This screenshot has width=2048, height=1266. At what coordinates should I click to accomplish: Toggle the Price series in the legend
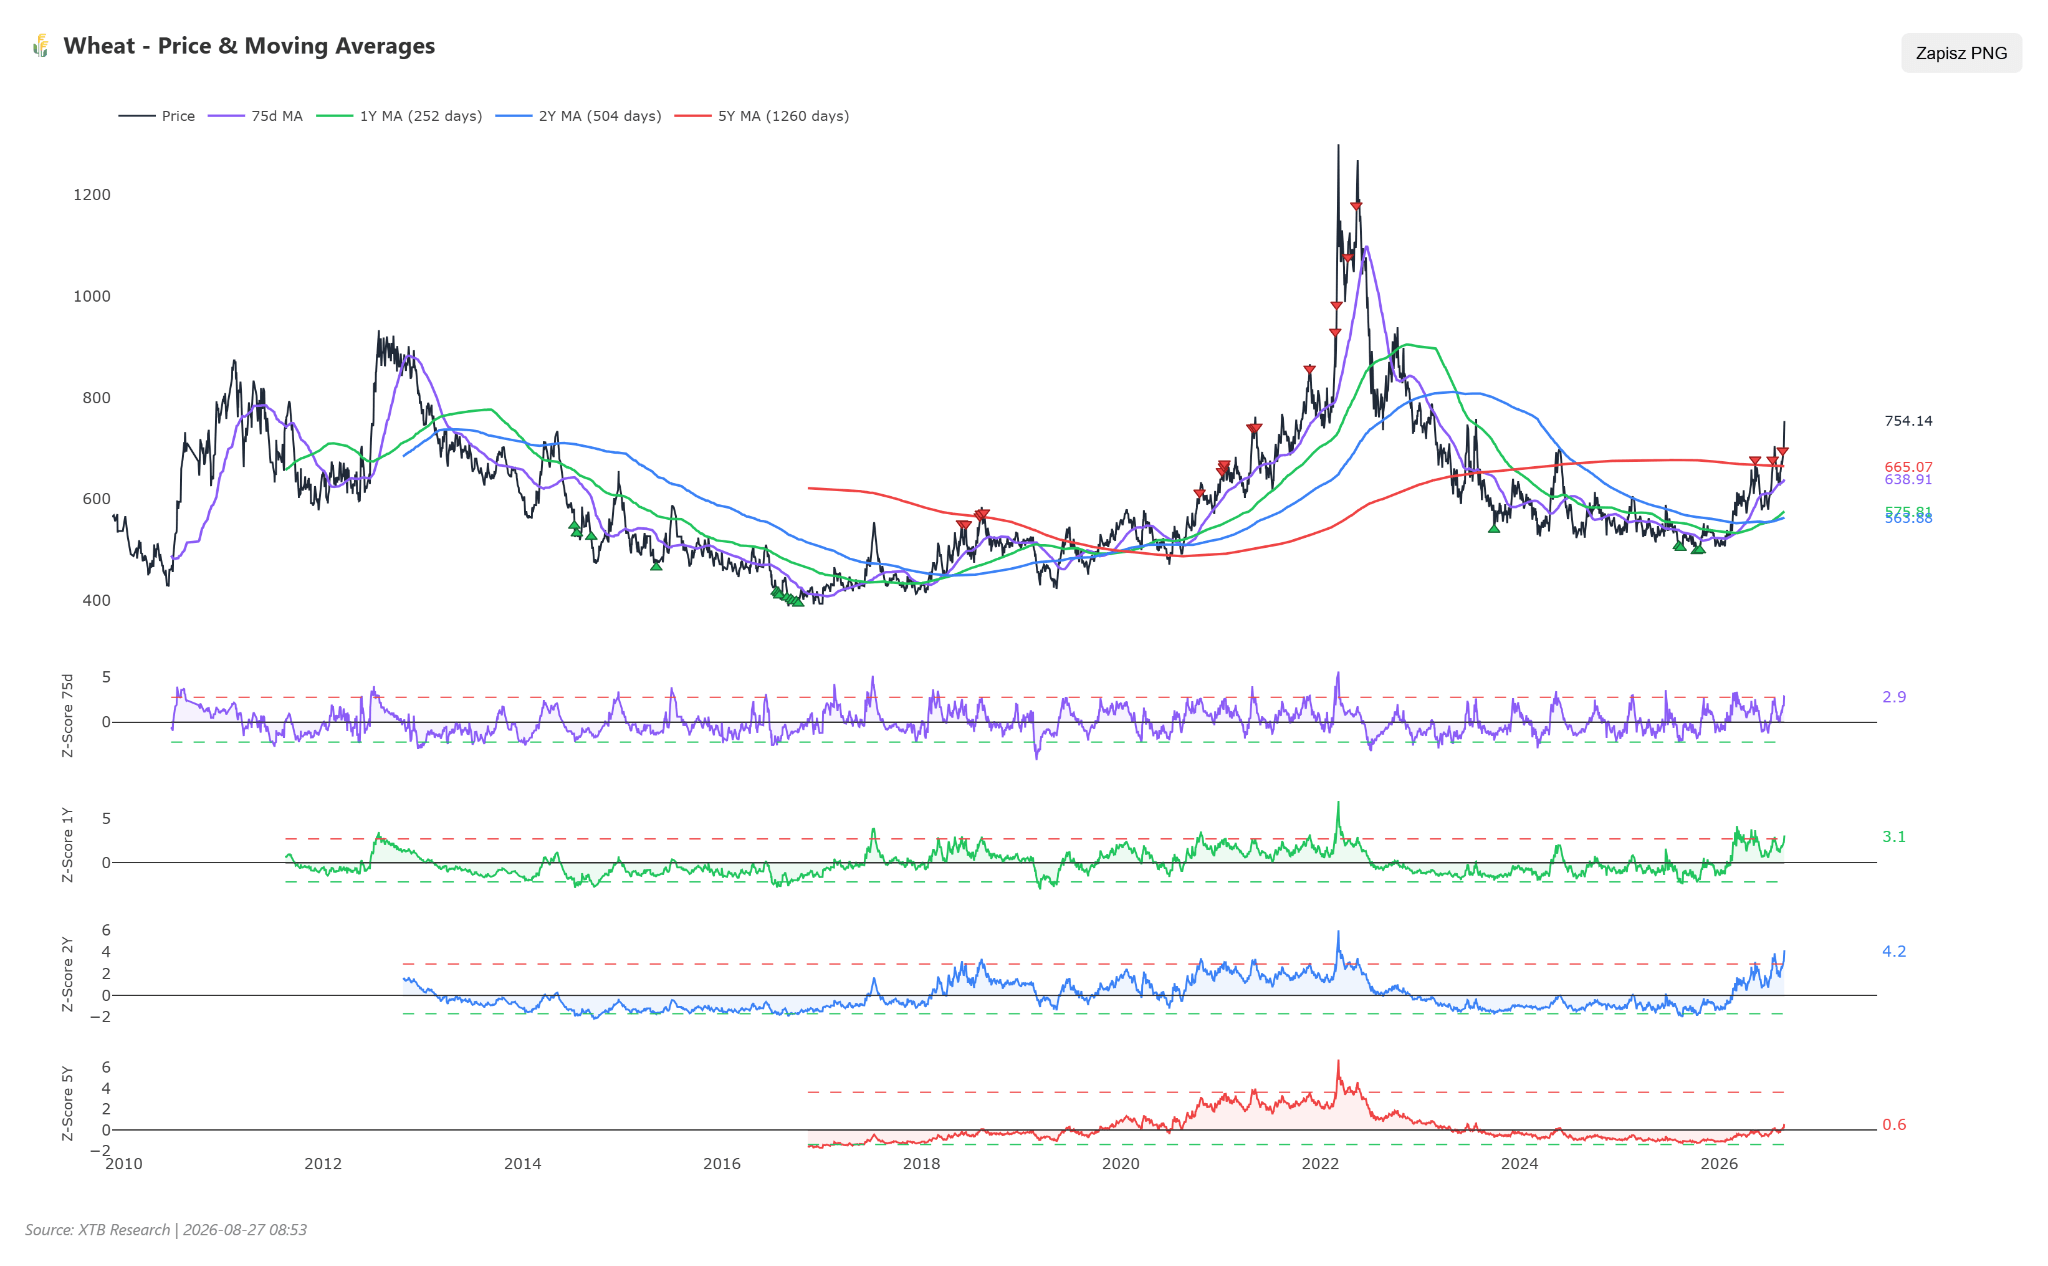pos(157,116)
